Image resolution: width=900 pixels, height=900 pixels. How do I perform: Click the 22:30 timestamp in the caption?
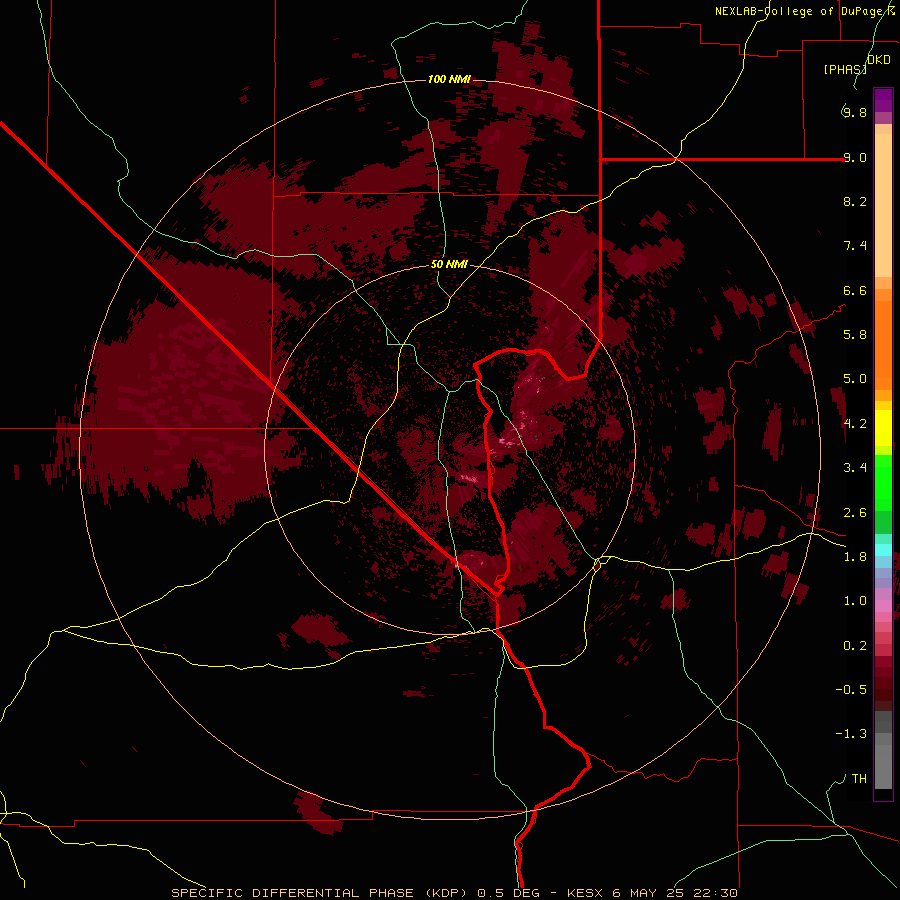pos(714,893)
